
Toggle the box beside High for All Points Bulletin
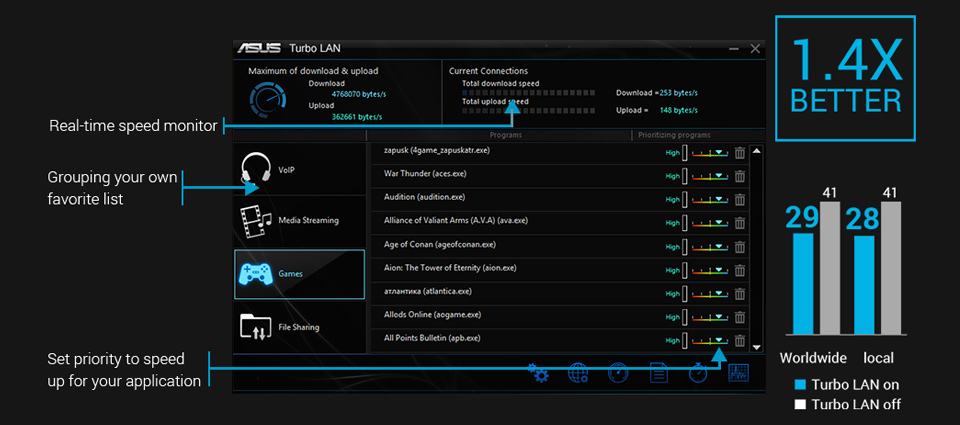click(685, 340)
